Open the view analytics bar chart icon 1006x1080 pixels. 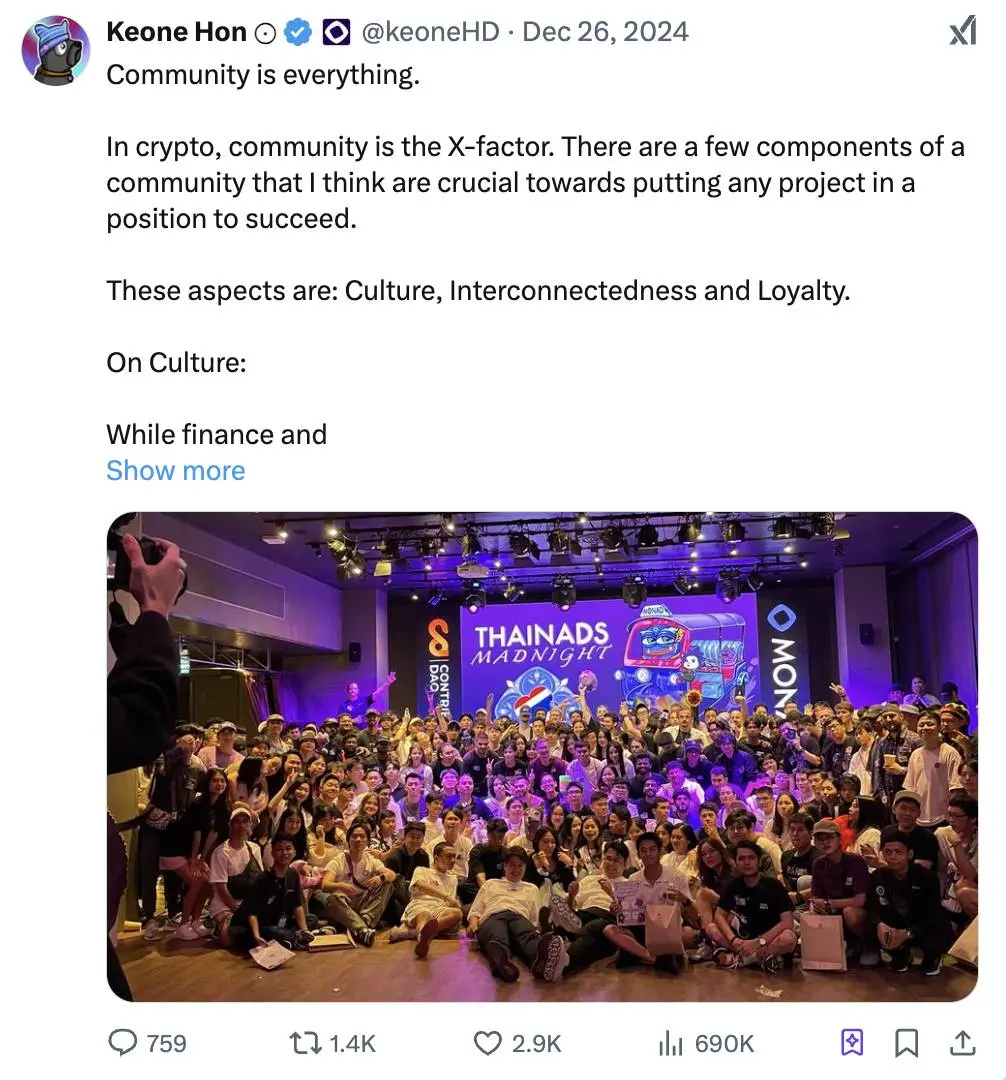pyautogui.click(x=669, y=1043)
